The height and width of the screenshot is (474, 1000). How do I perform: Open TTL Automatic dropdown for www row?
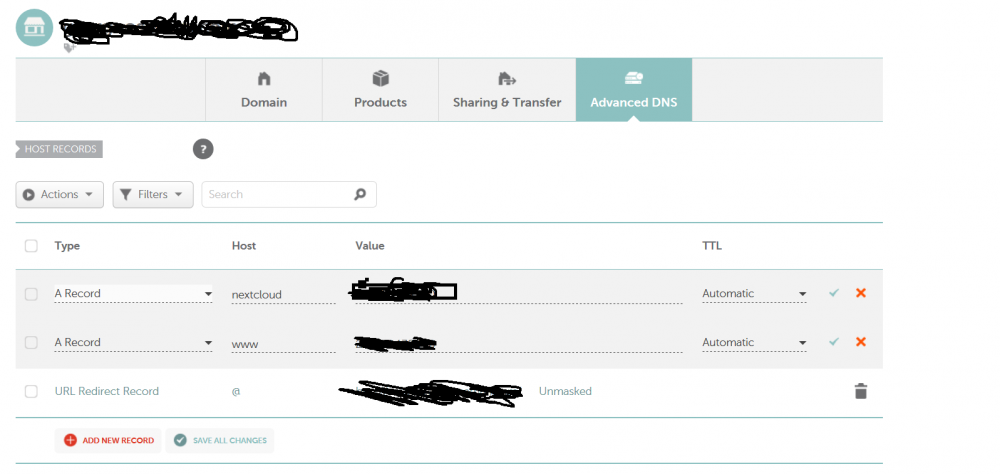coord(754,343)
